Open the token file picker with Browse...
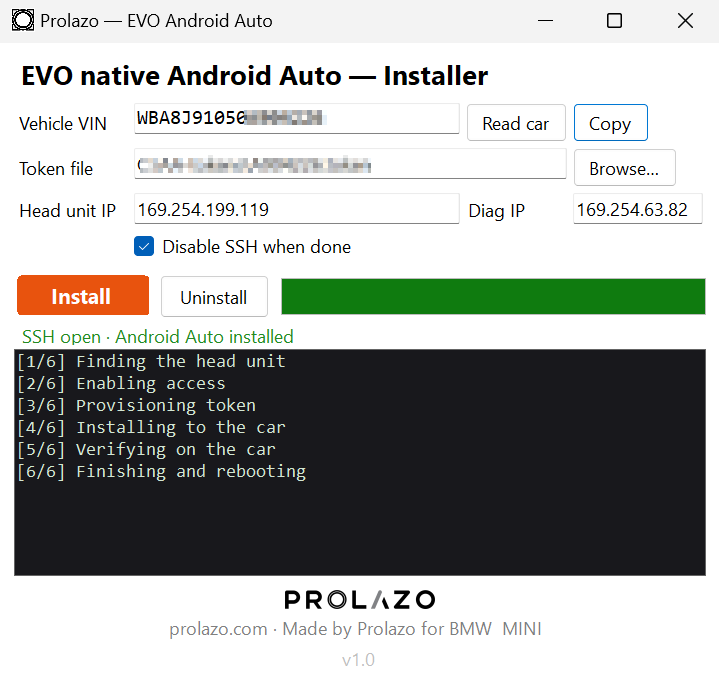 point(624,168)
